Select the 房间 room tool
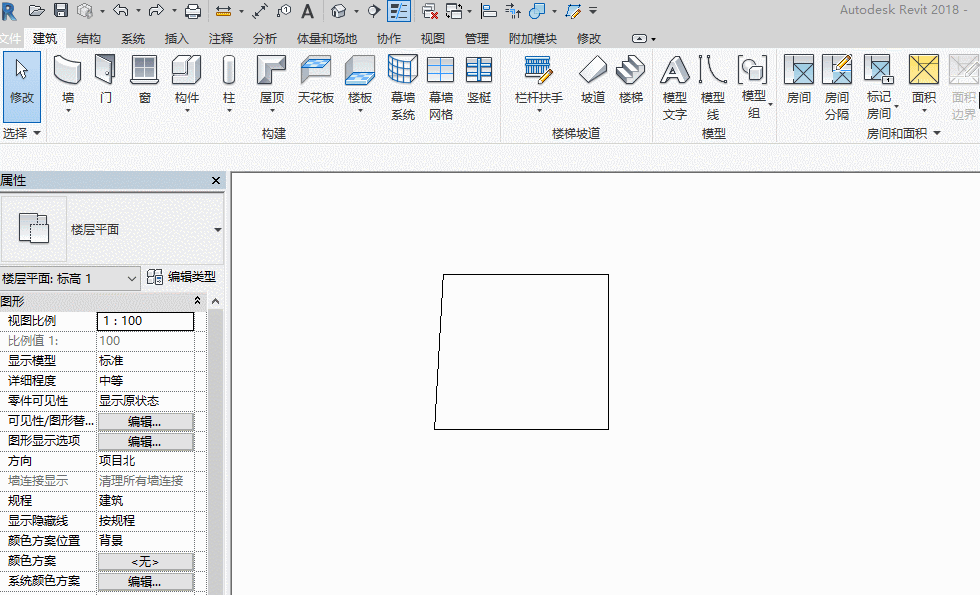Screen dimensions: 980x595 point(799,79)
